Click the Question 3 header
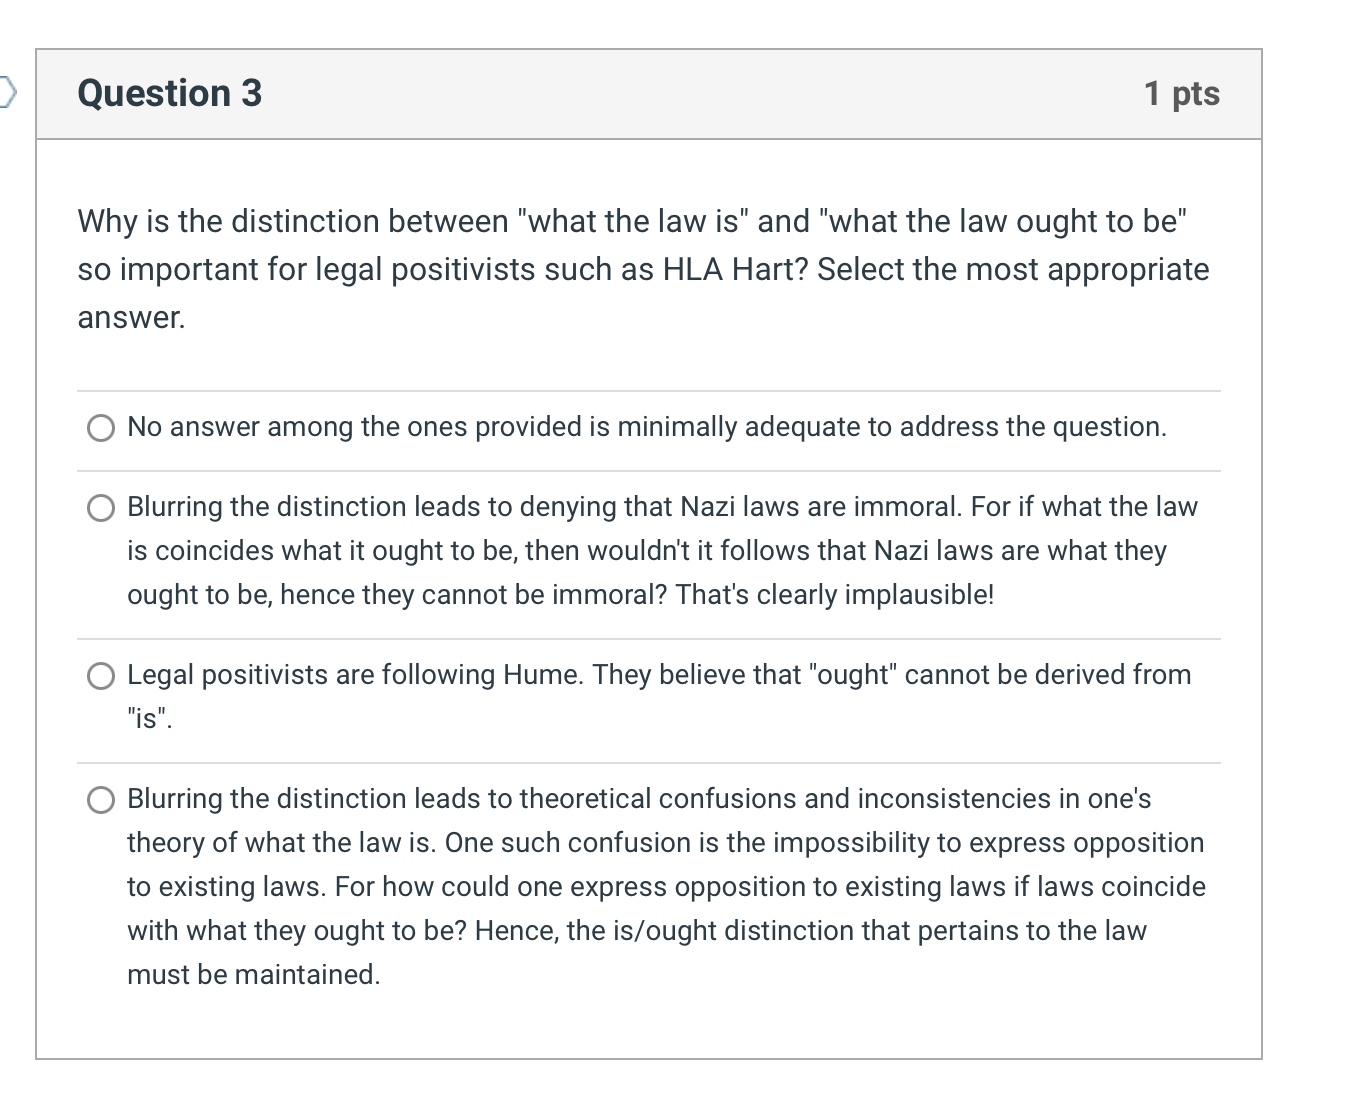 [x=168, y=93]
